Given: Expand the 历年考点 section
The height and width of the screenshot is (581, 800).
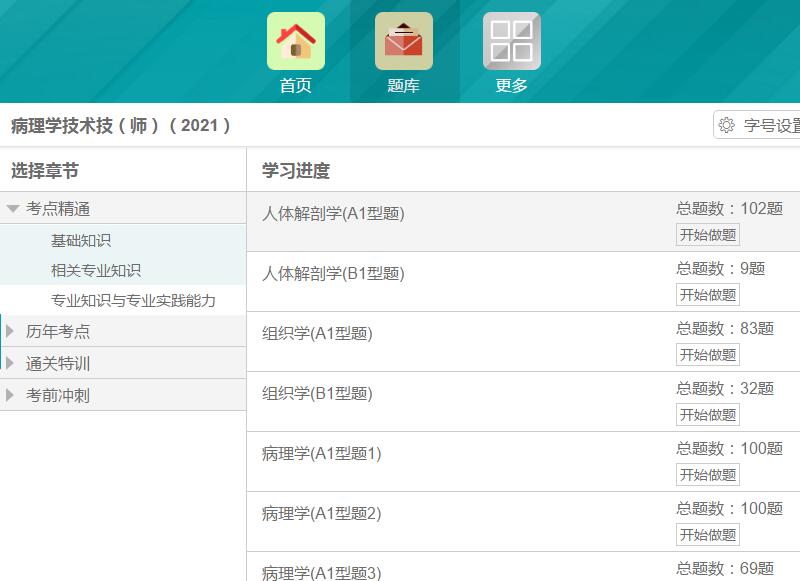Looking at the screenshot, I should (10, 331).
